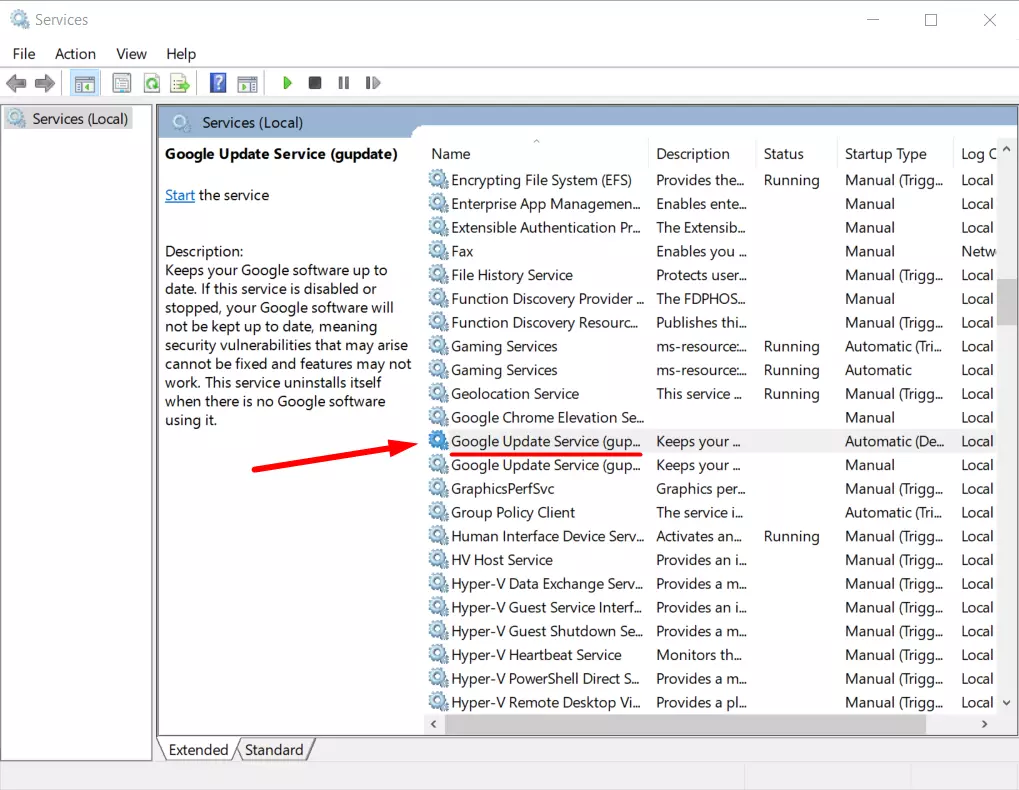1019x790 pixels.
Task: Click gear icon of Geolocation Service
Action: [439, 393]
